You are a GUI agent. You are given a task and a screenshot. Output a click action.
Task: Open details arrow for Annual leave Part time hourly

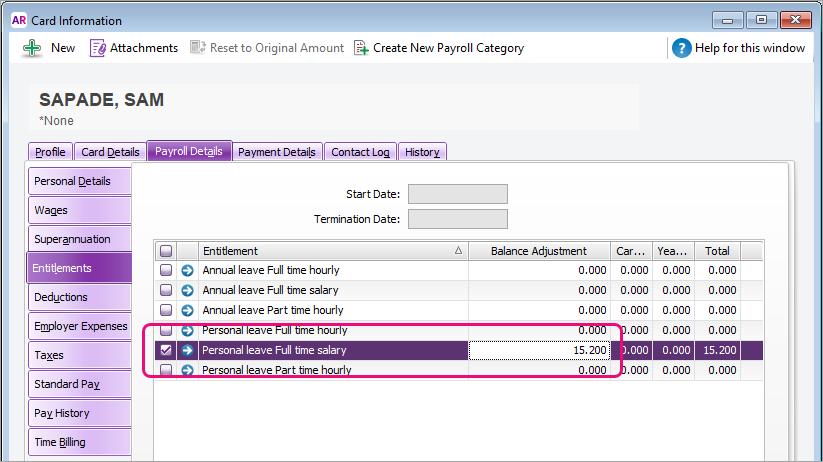coord(187,310)
